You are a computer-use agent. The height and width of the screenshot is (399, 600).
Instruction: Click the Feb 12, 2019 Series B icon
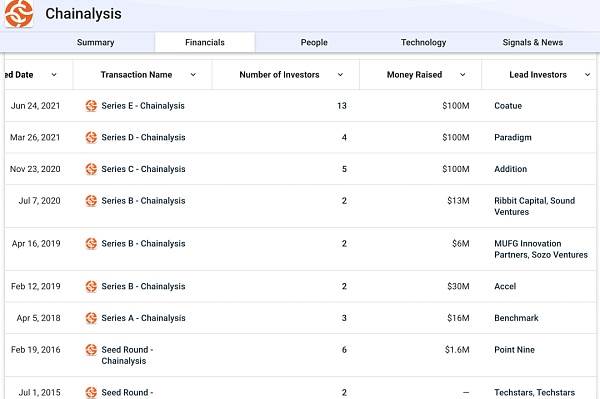[91, 286]
